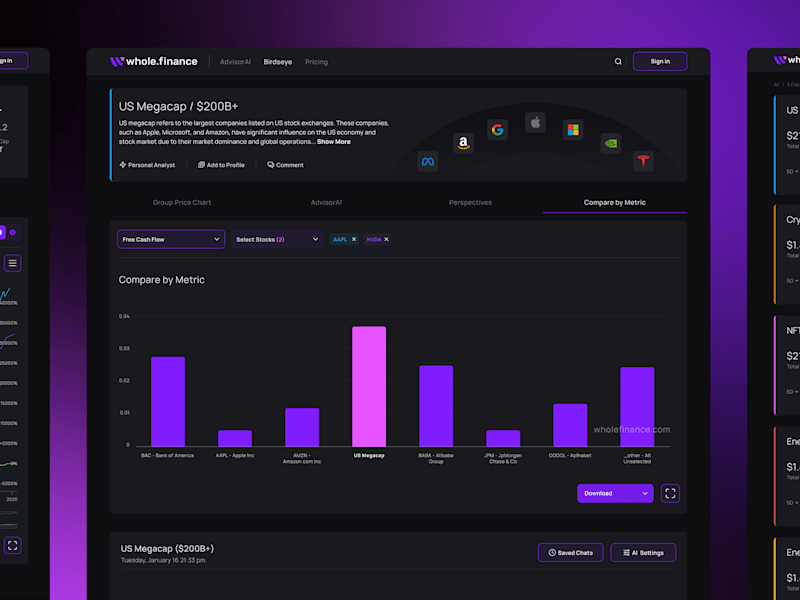Click the BAC - Bank of America bar
The image size is (800, 600).
pyautogui.click(x=168, y=402)
